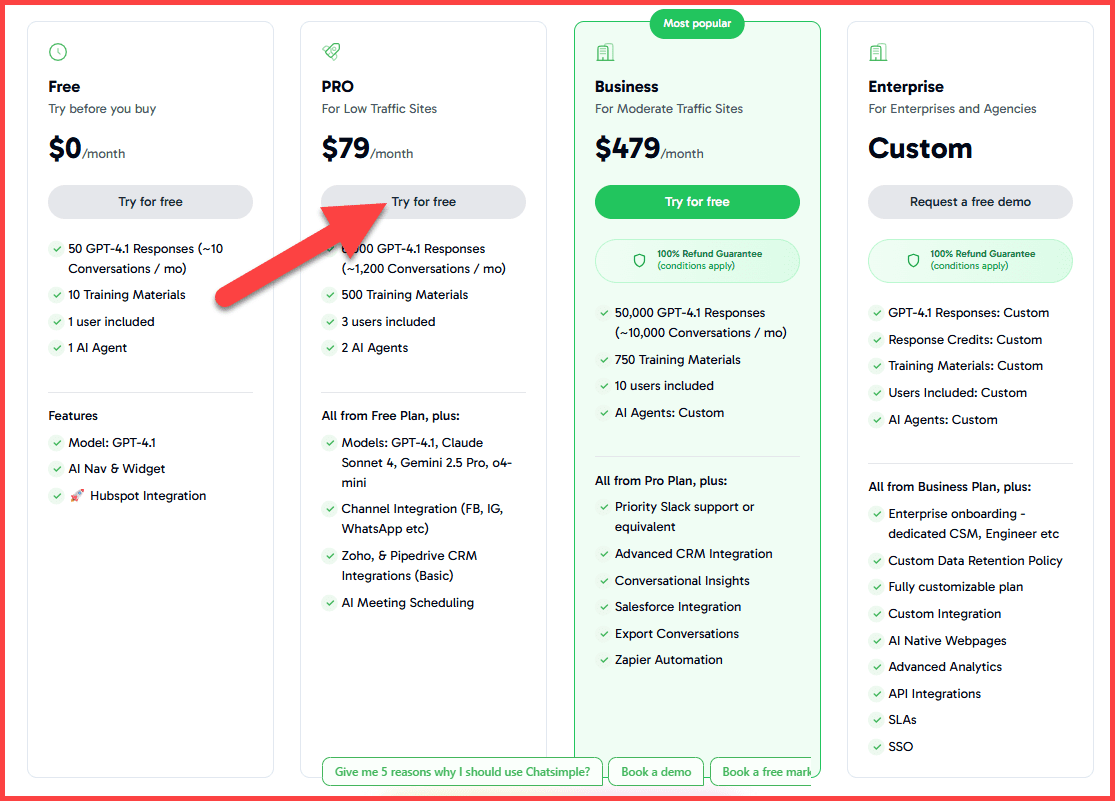Click the checkmark beside AI Meeting Scheduling
Screen dimensions: 1115x801
click(x=330, y=603)
